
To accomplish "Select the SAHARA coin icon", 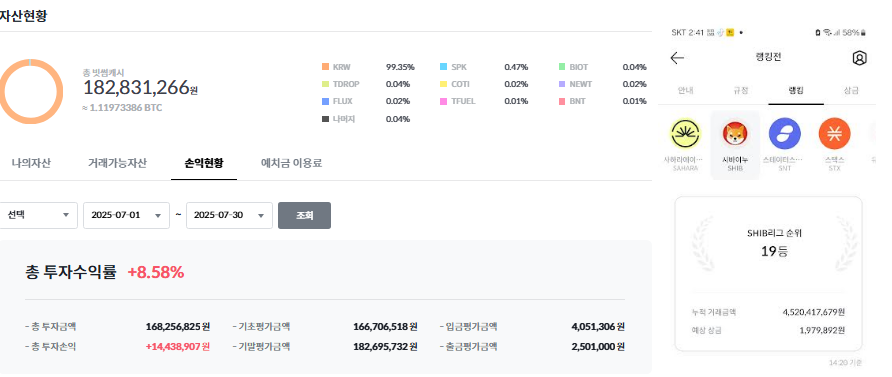I will pos(685,134).
